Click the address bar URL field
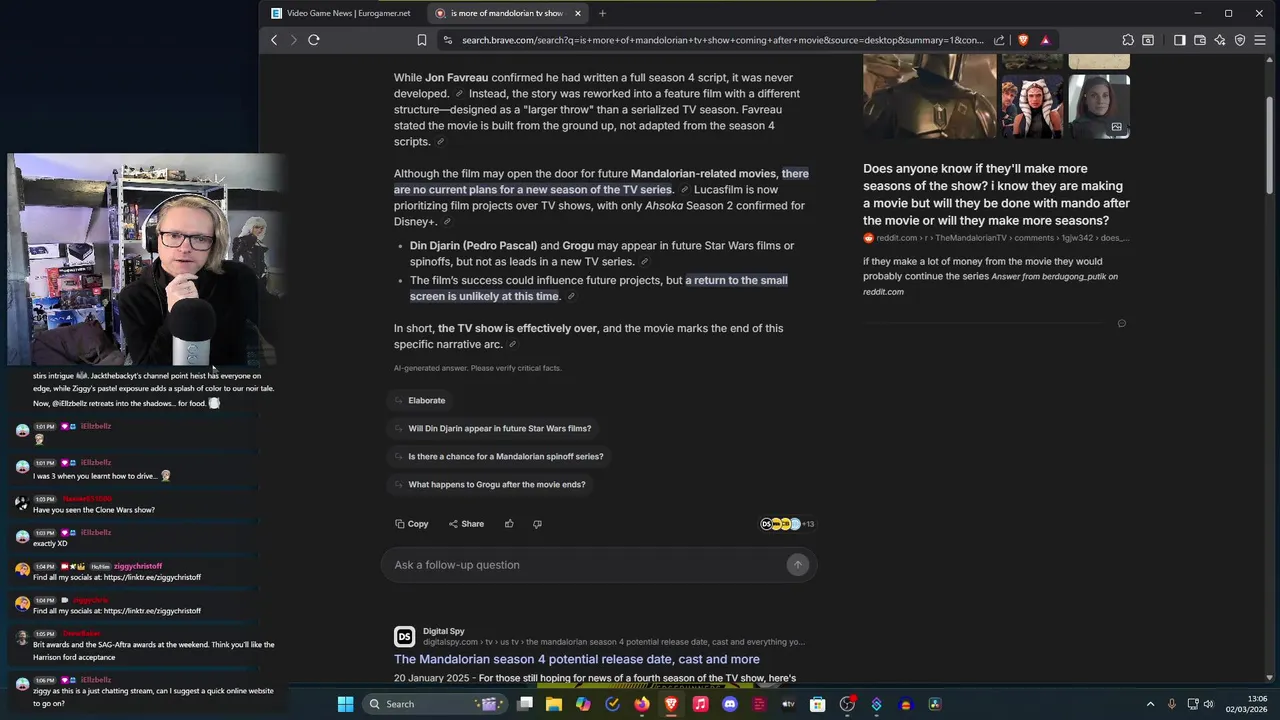The width and height of the screenshot is (1280, 720). (x=722, y=40)
